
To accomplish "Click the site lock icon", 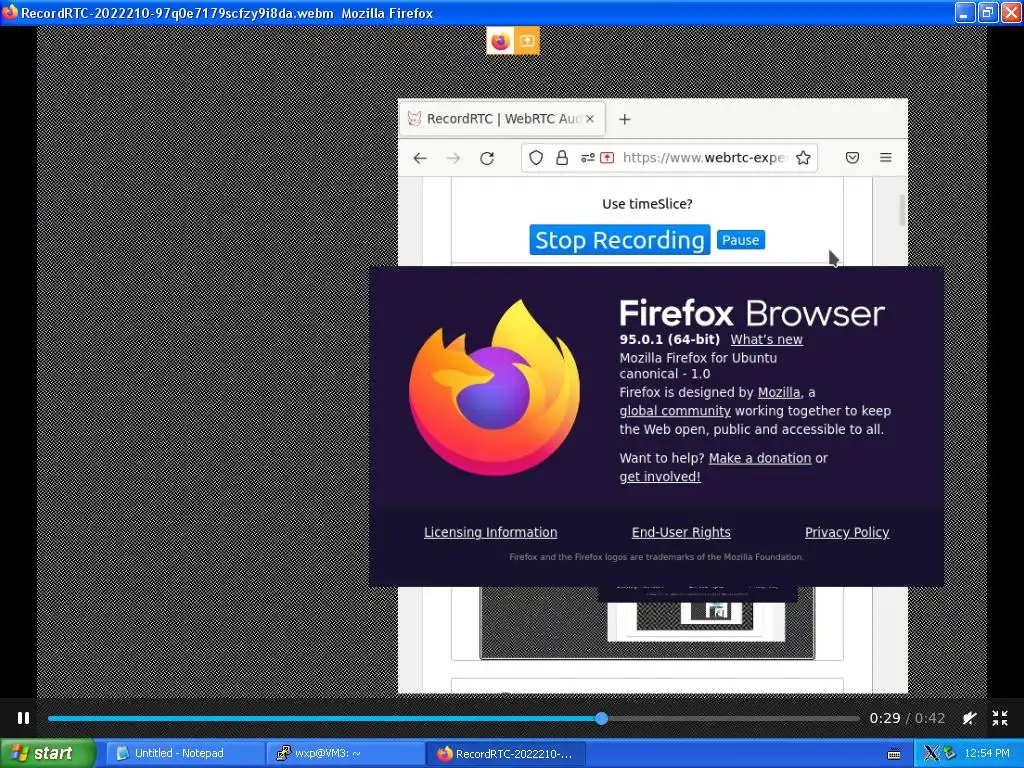I will coord(562,157).
